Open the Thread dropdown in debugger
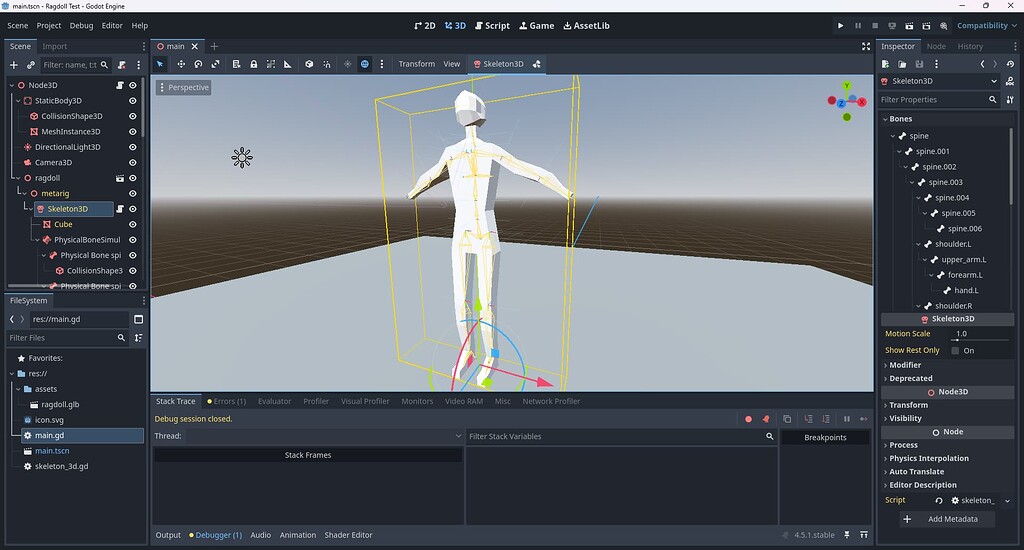This screenshot has height=550, width=1024. coord(325,436)
